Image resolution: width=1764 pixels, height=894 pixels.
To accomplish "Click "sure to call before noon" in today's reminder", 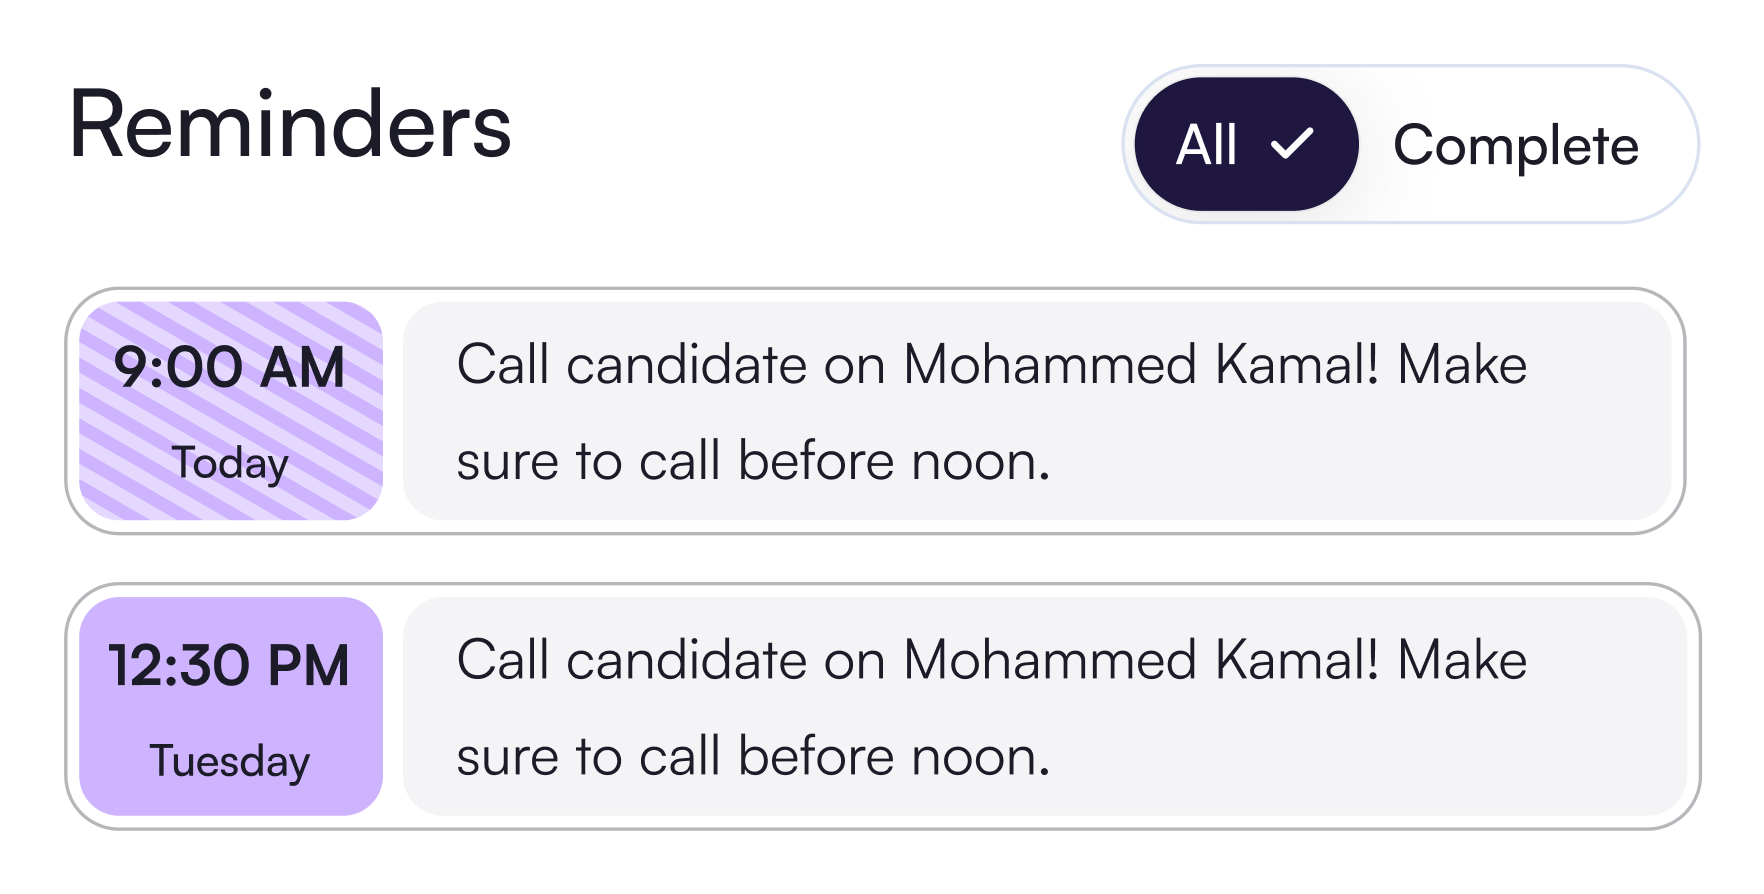I will 752,462.
